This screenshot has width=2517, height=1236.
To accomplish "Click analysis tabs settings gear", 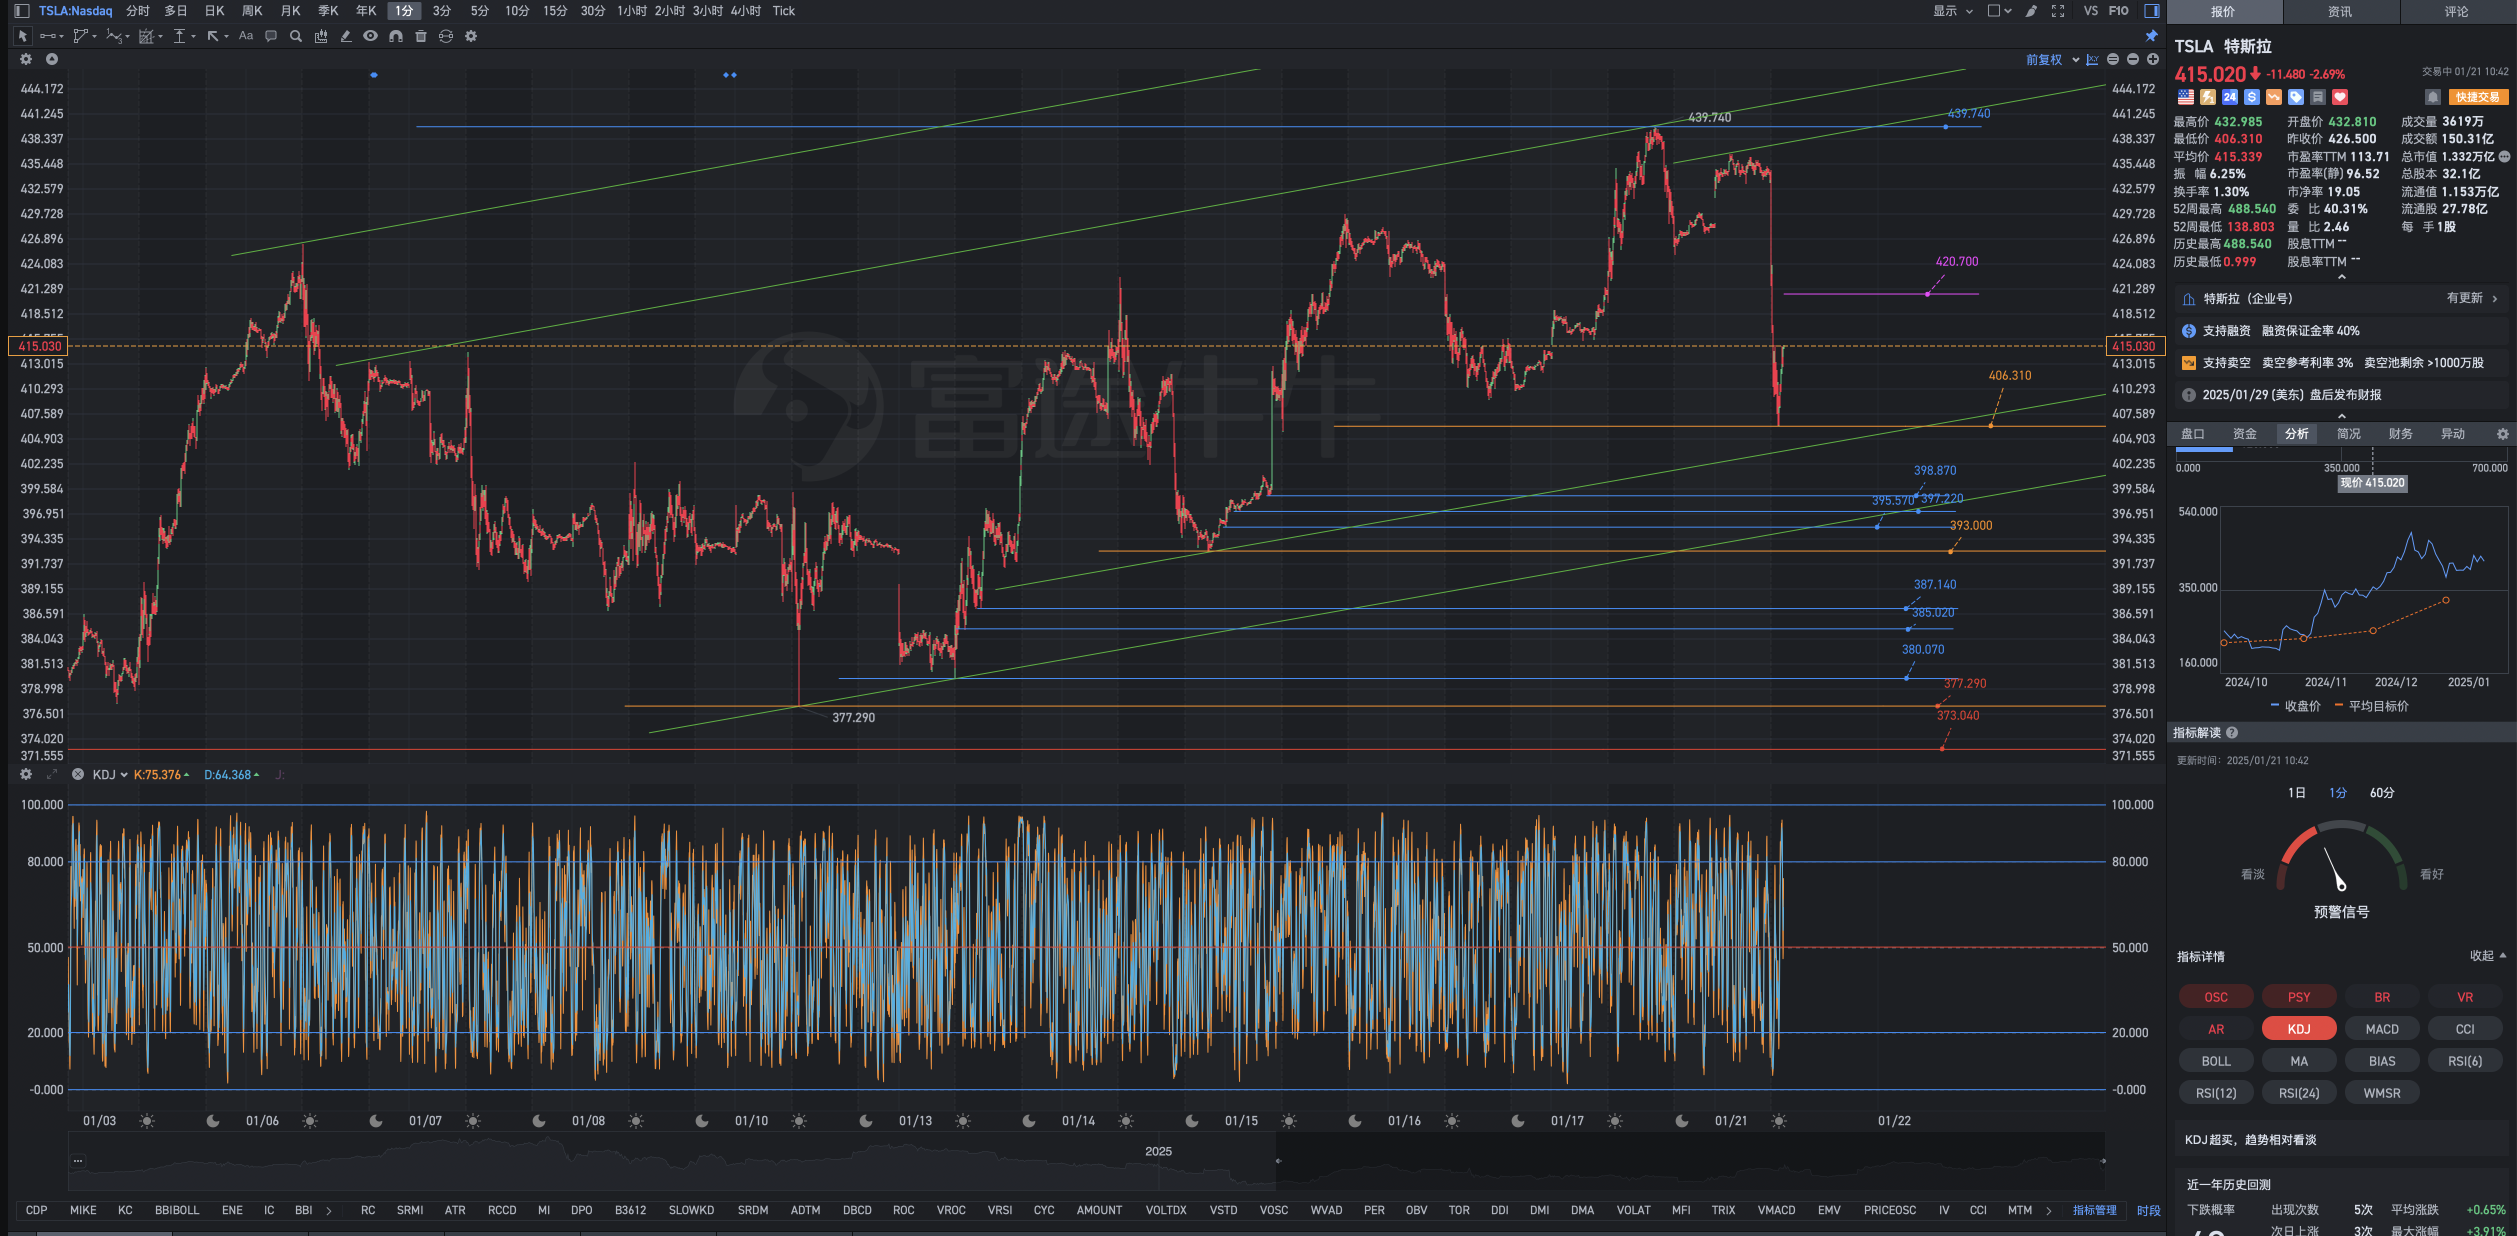I will pyautogui.click(x=2503, y=434).
